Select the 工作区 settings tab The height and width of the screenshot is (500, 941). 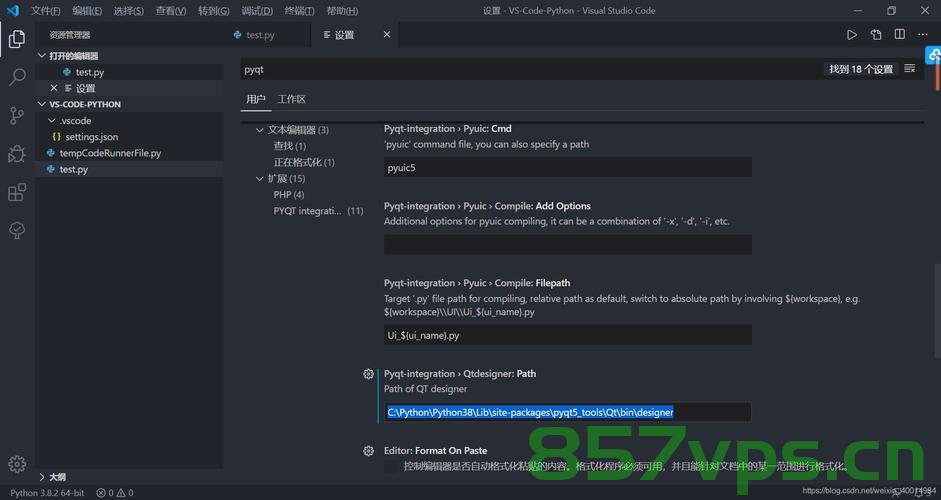pos(292,99)
